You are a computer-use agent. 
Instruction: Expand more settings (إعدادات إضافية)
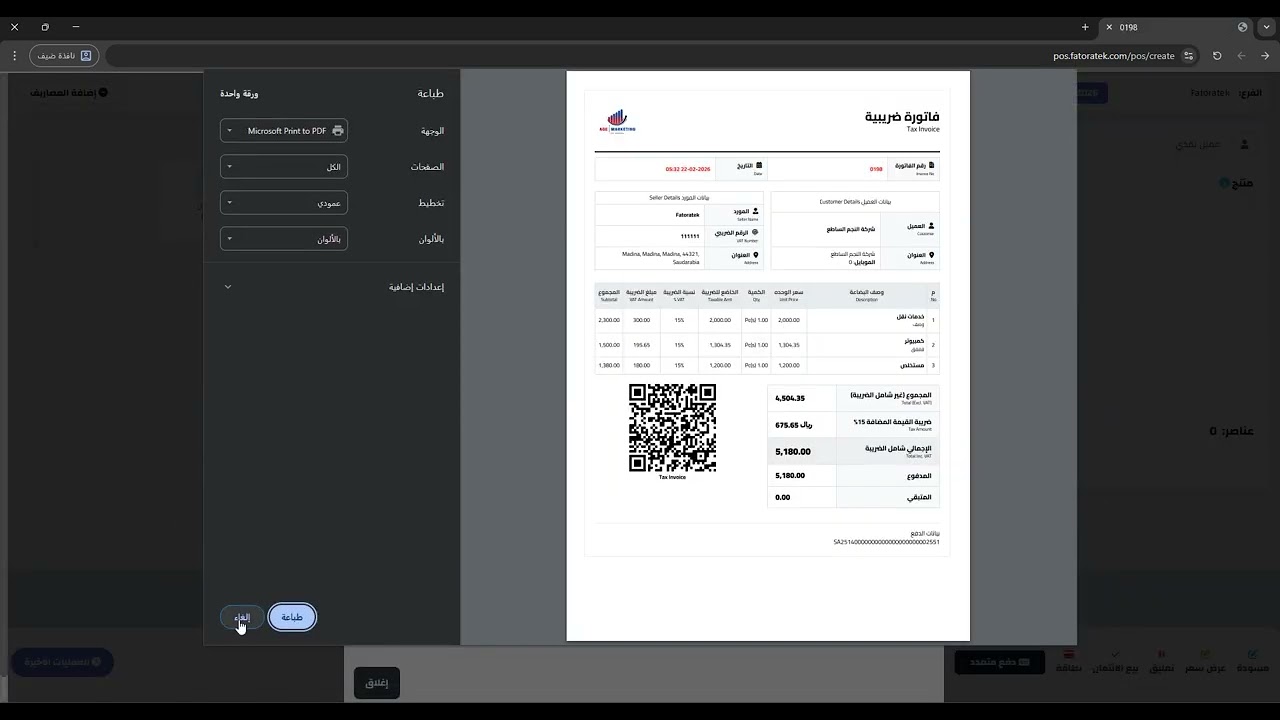tap(332, 287)
